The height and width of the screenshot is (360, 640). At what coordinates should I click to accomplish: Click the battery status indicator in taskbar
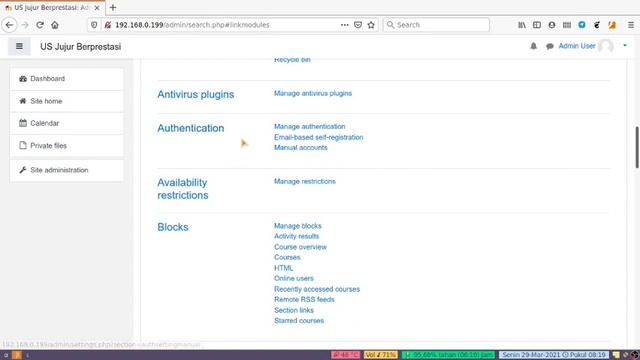click(448, 355)
